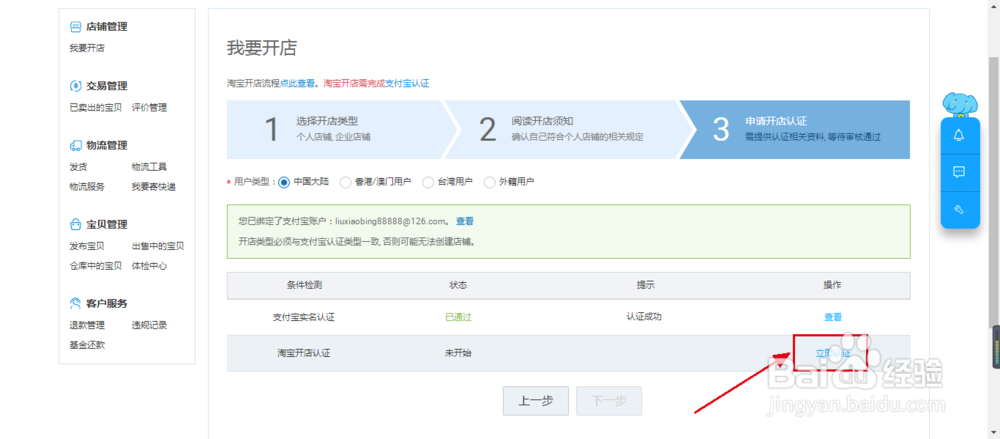Click the 支付宝认证 link at top
This screenshot has width=1000, height=439.
(407, 83)
